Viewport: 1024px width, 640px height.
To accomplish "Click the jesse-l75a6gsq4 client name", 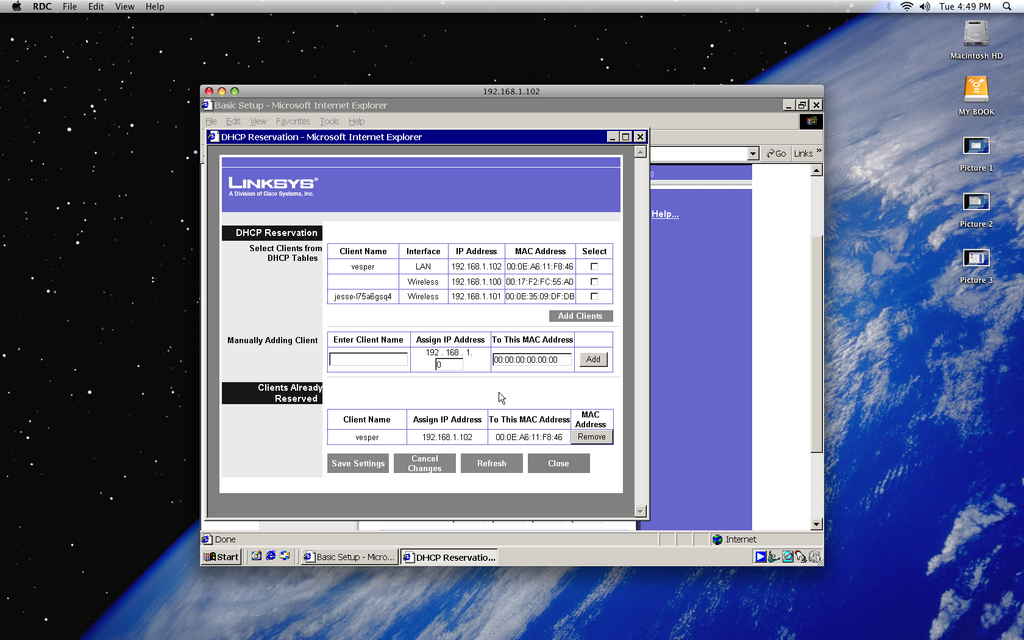I will (363, 296).
